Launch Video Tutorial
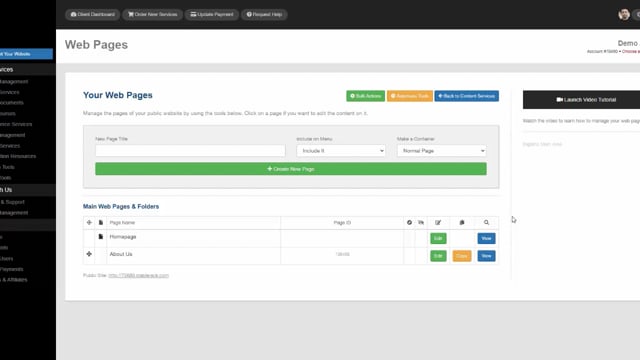The height and width of the screenshot is (360, 640). (586, 100)
